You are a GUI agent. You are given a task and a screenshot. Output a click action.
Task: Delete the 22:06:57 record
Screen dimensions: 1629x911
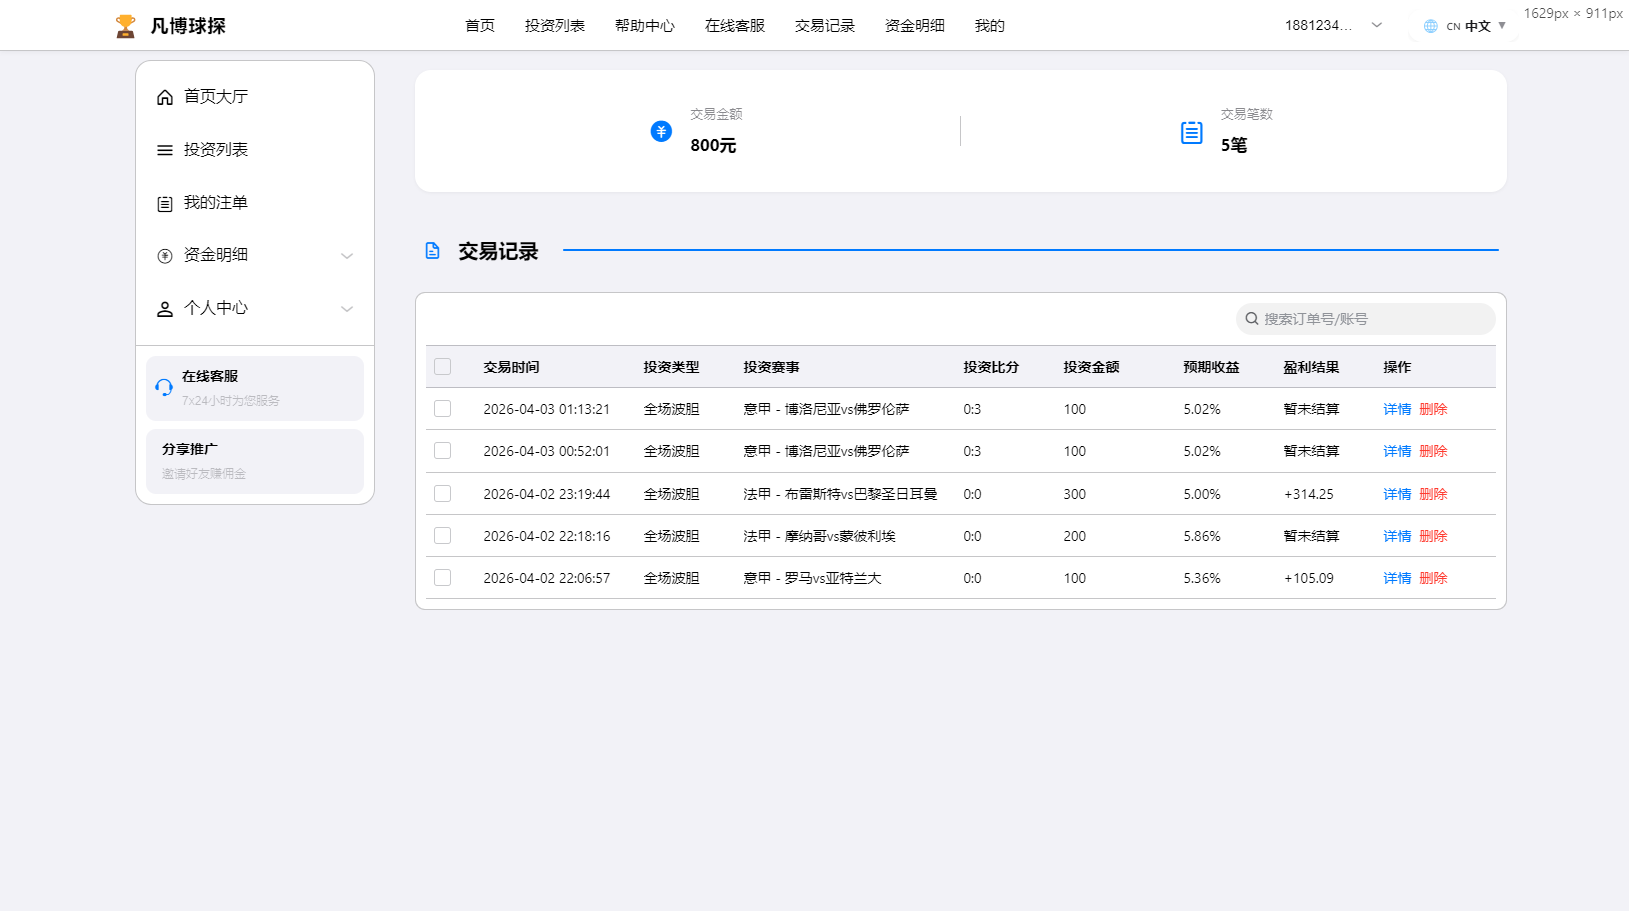click(x=1433, y=578)
